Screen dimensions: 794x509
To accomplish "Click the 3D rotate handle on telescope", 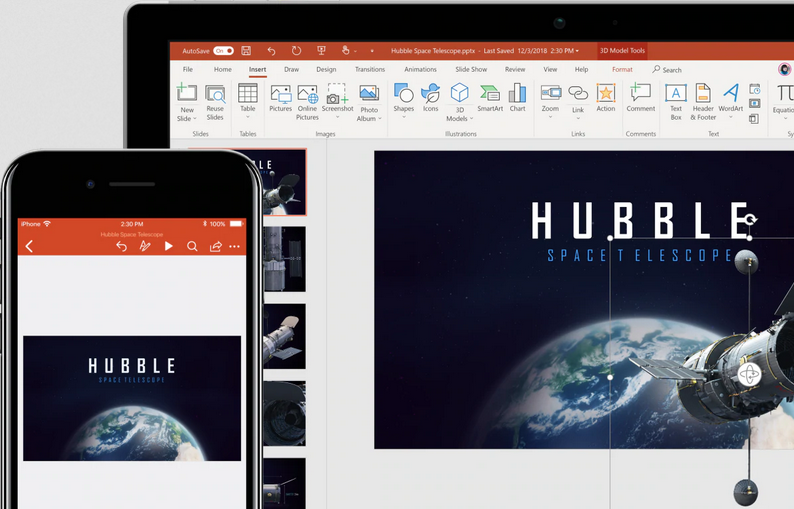I will [x=750, y=375].
